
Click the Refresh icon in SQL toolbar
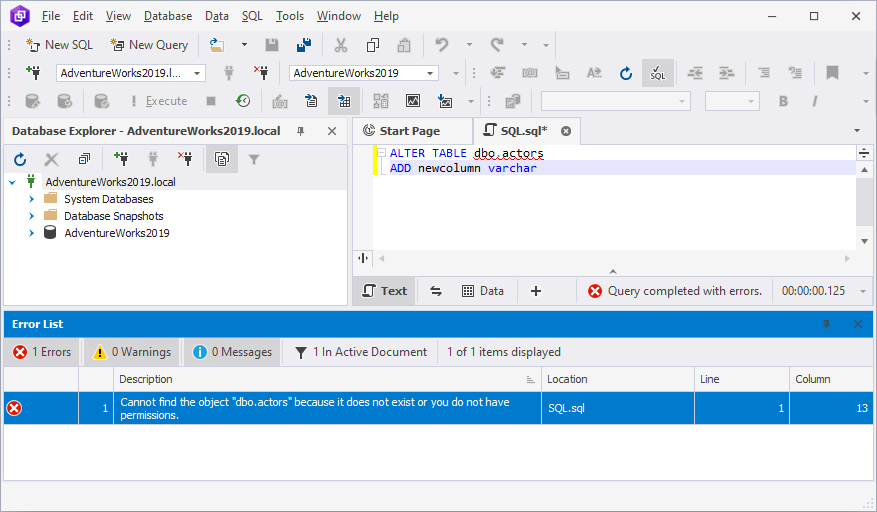[626, 73]
